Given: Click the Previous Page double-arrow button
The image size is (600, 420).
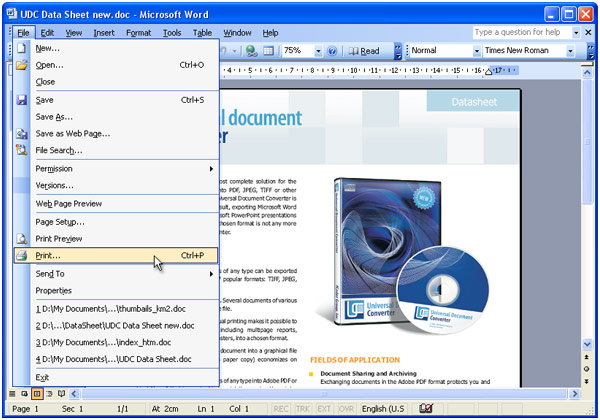Looking at the screenshot, I should click(586, 357).
